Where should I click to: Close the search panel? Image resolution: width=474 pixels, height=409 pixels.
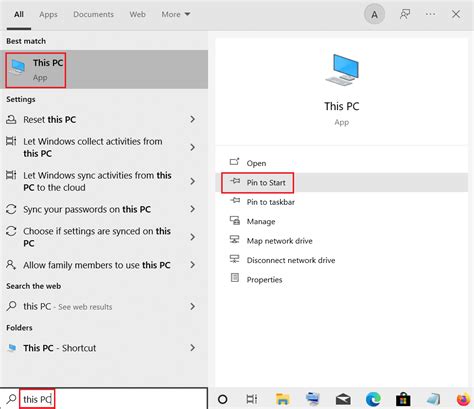coord(456,14)
